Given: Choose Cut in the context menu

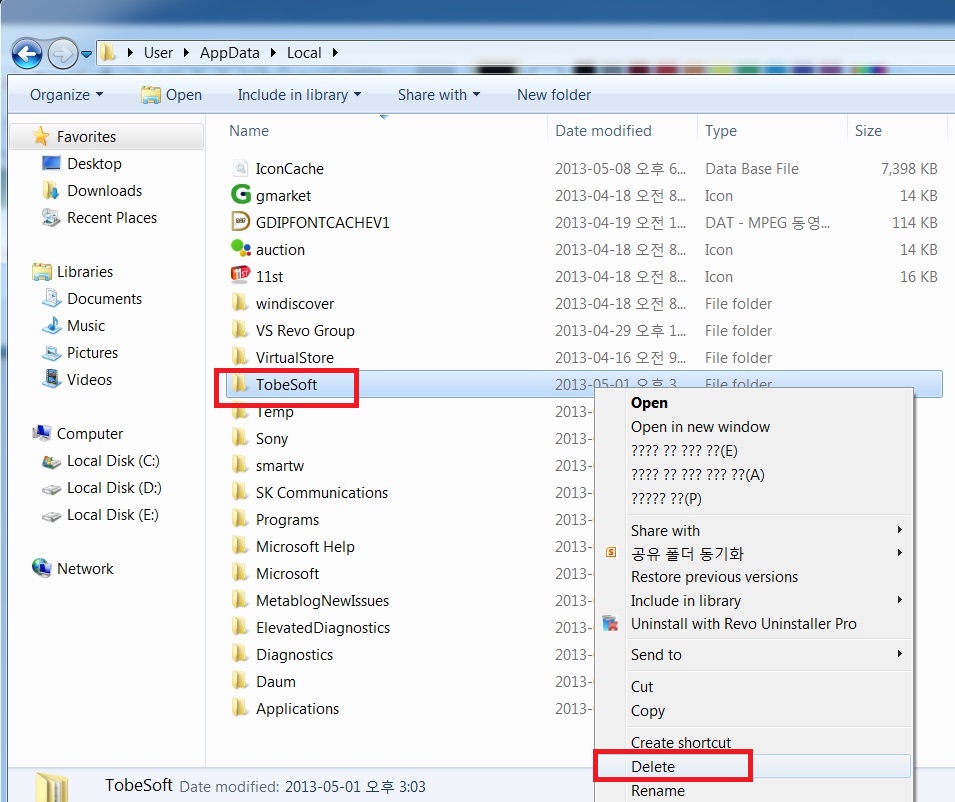Looking at the screenshot, I should [x=642, y=687].
